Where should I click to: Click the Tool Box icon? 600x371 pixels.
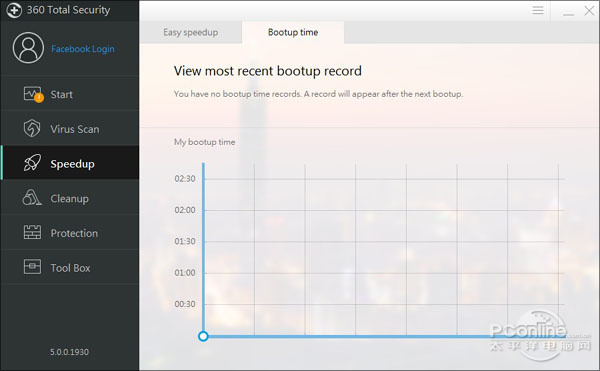pyautogui.click(x=32, y=267)
